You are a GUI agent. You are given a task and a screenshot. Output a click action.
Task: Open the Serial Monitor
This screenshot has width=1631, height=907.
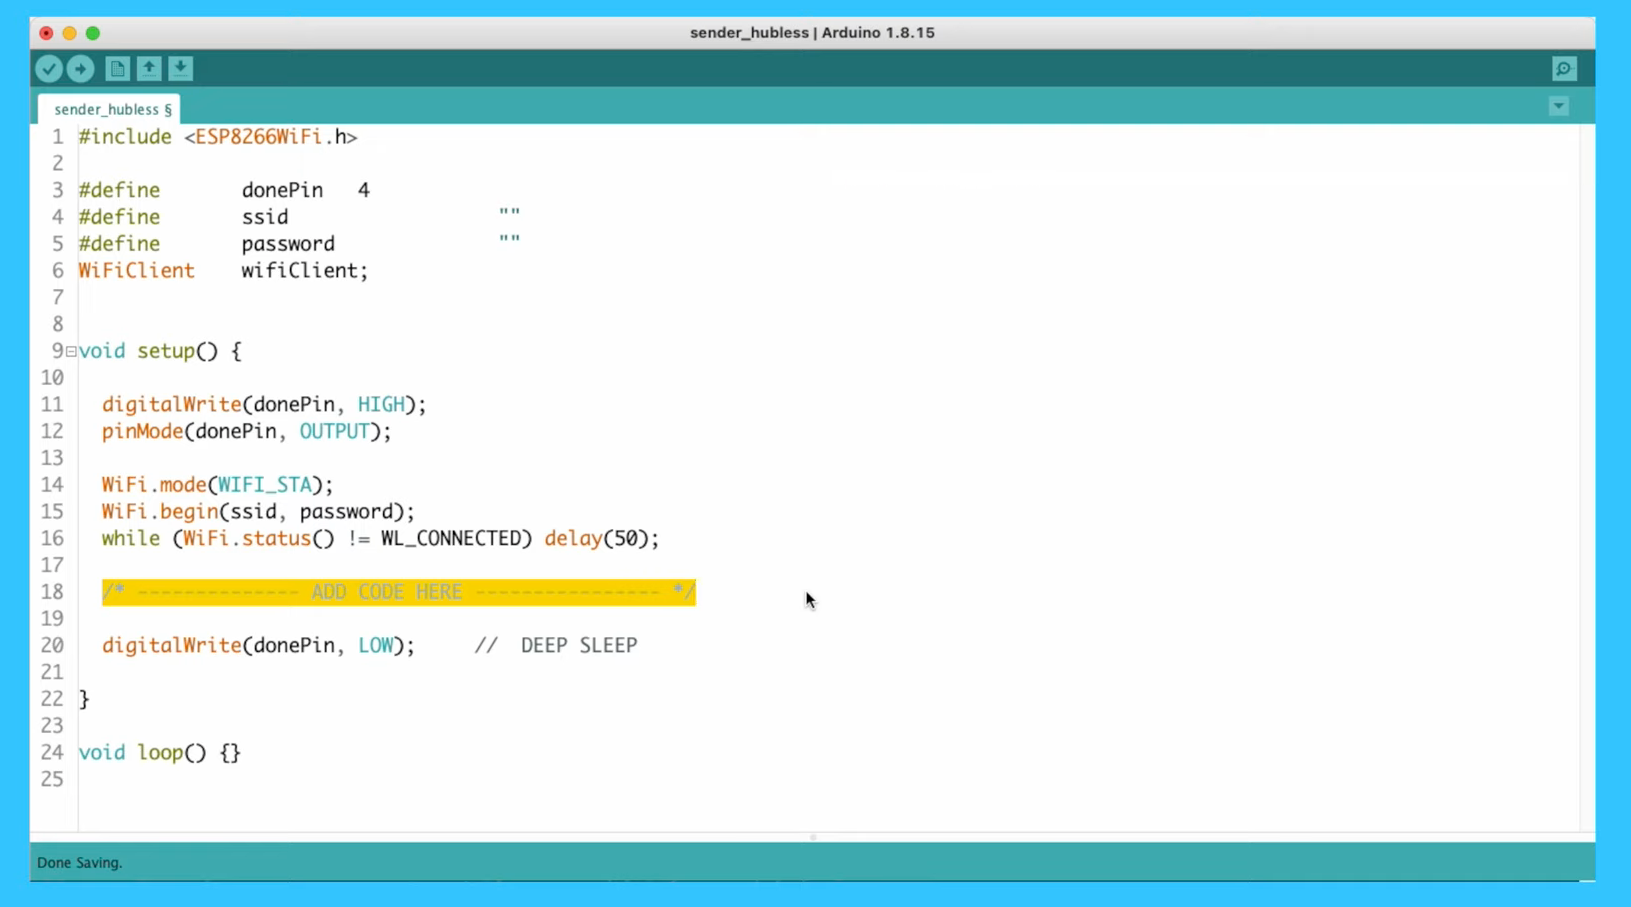[1563, 68]
